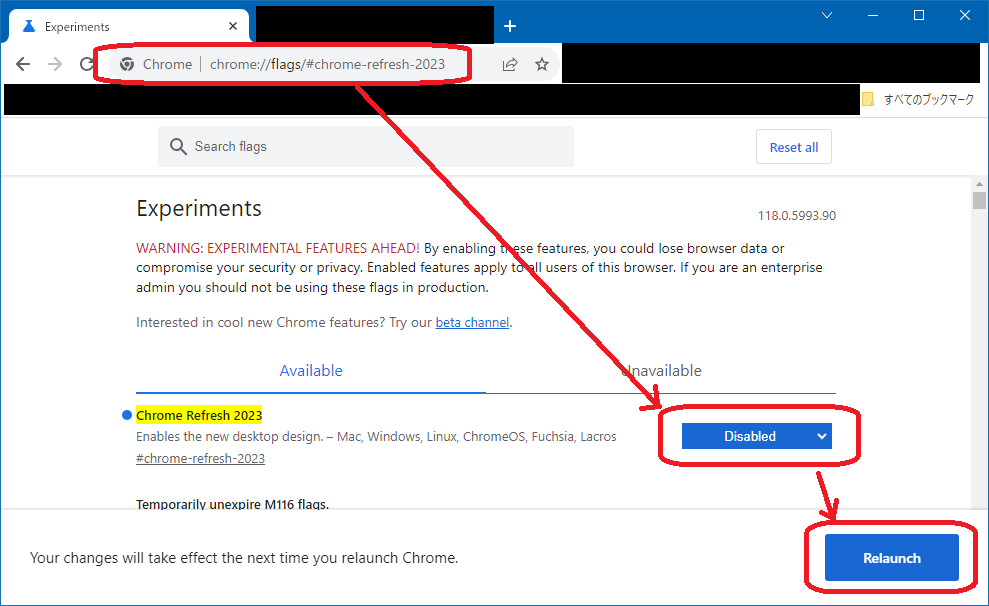
Task: Click the Relaunch button
Action: pyautogui.click(x=891, y=557)
